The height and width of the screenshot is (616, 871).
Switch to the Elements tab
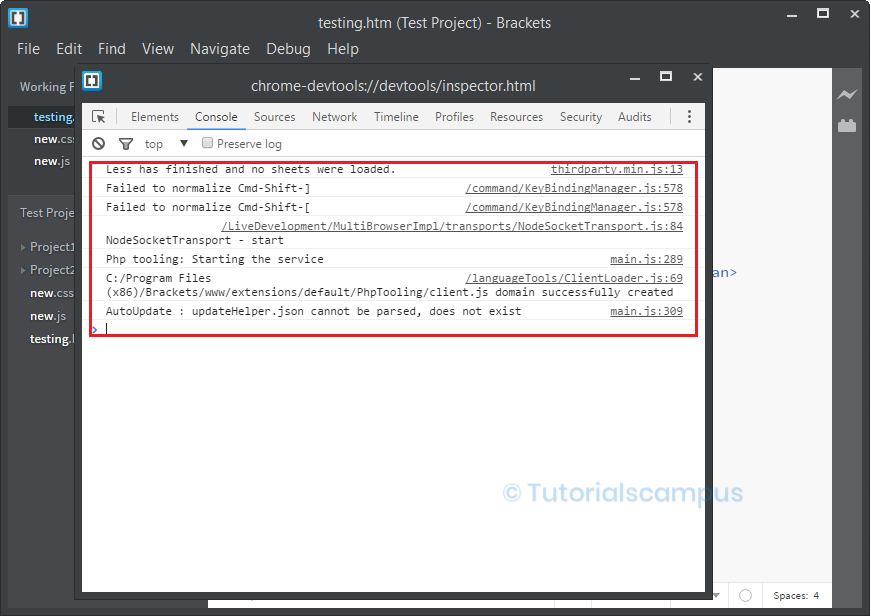154,117
